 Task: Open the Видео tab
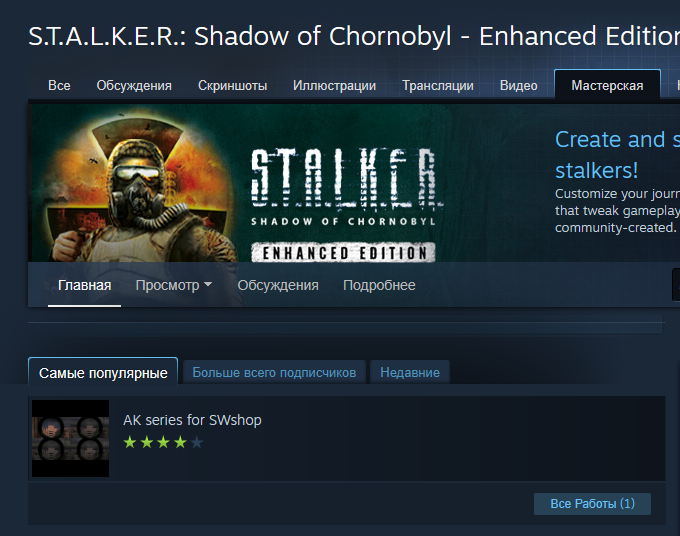coord(519,85)
